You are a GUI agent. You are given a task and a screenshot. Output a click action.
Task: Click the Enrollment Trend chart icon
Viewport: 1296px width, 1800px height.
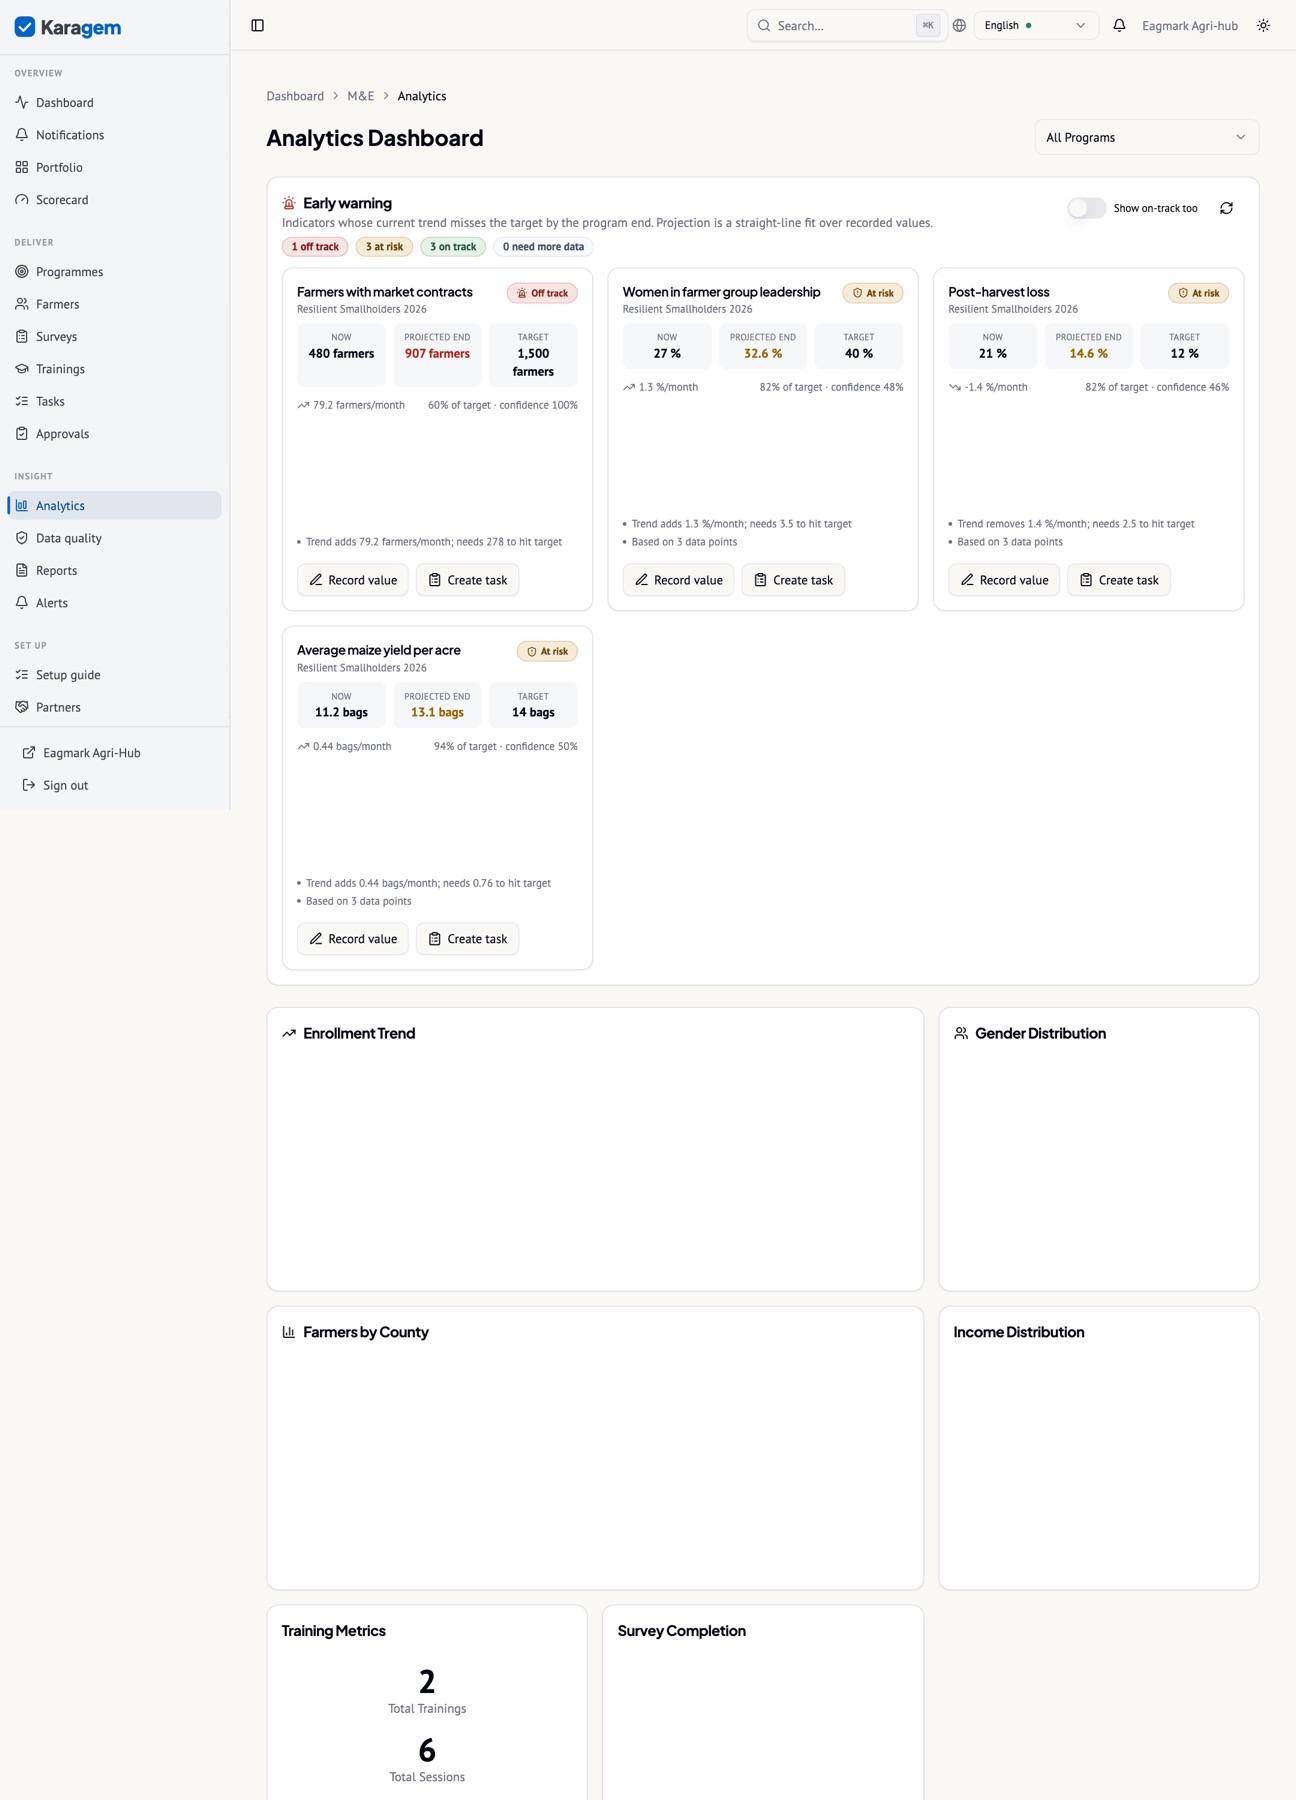click(x=289, y=1033)
